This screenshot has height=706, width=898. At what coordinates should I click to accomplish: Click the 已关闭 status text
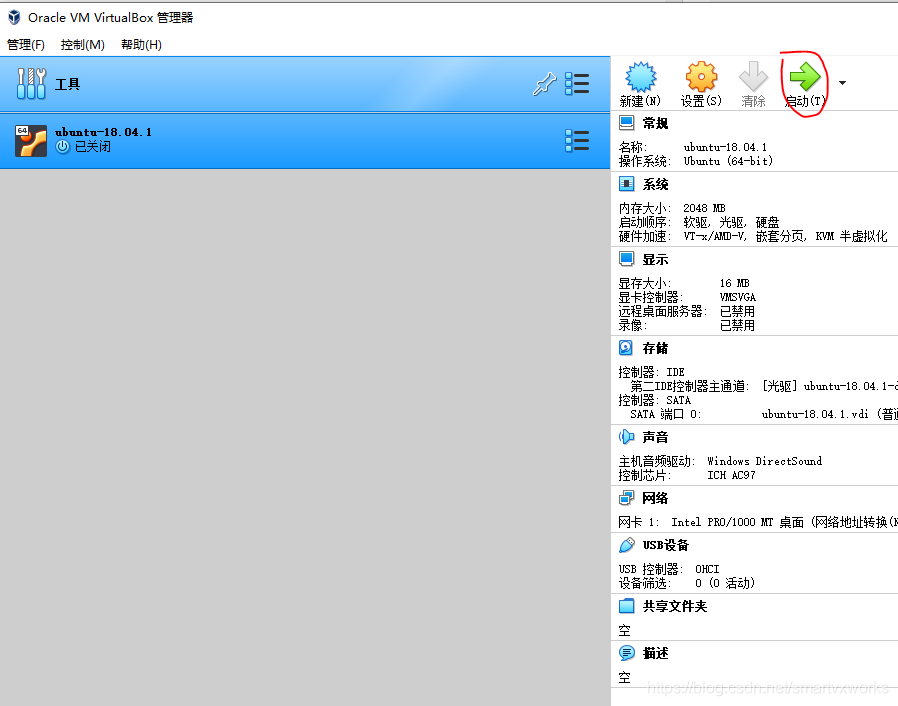93,147
